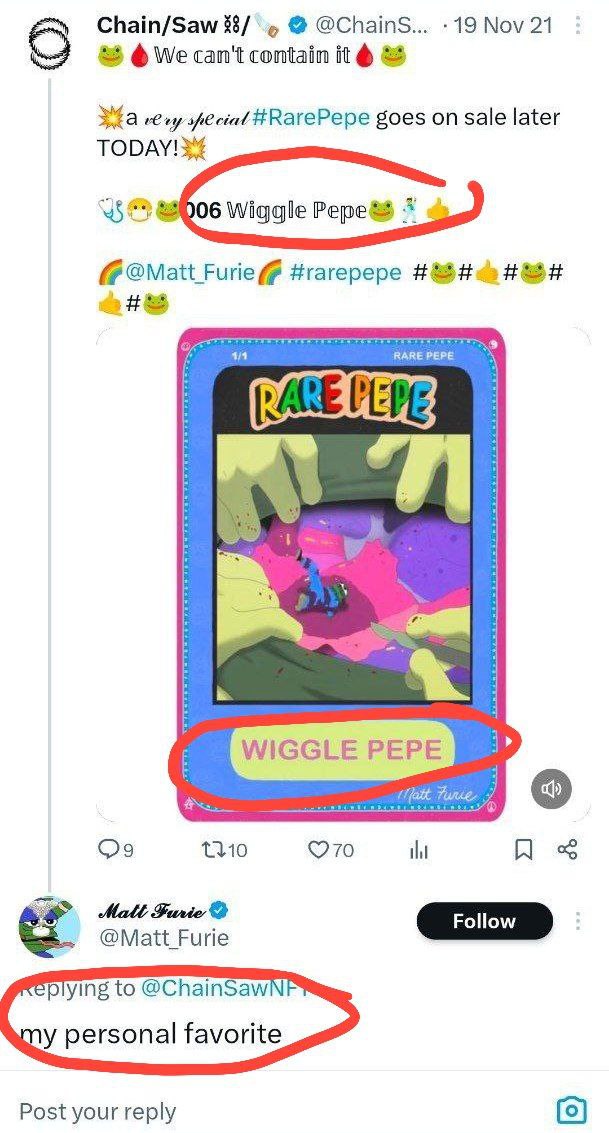This screenshot has height=1133, width=609.
Task: Open the camera icon in the reply bar
Action: tap(571, 1109)
